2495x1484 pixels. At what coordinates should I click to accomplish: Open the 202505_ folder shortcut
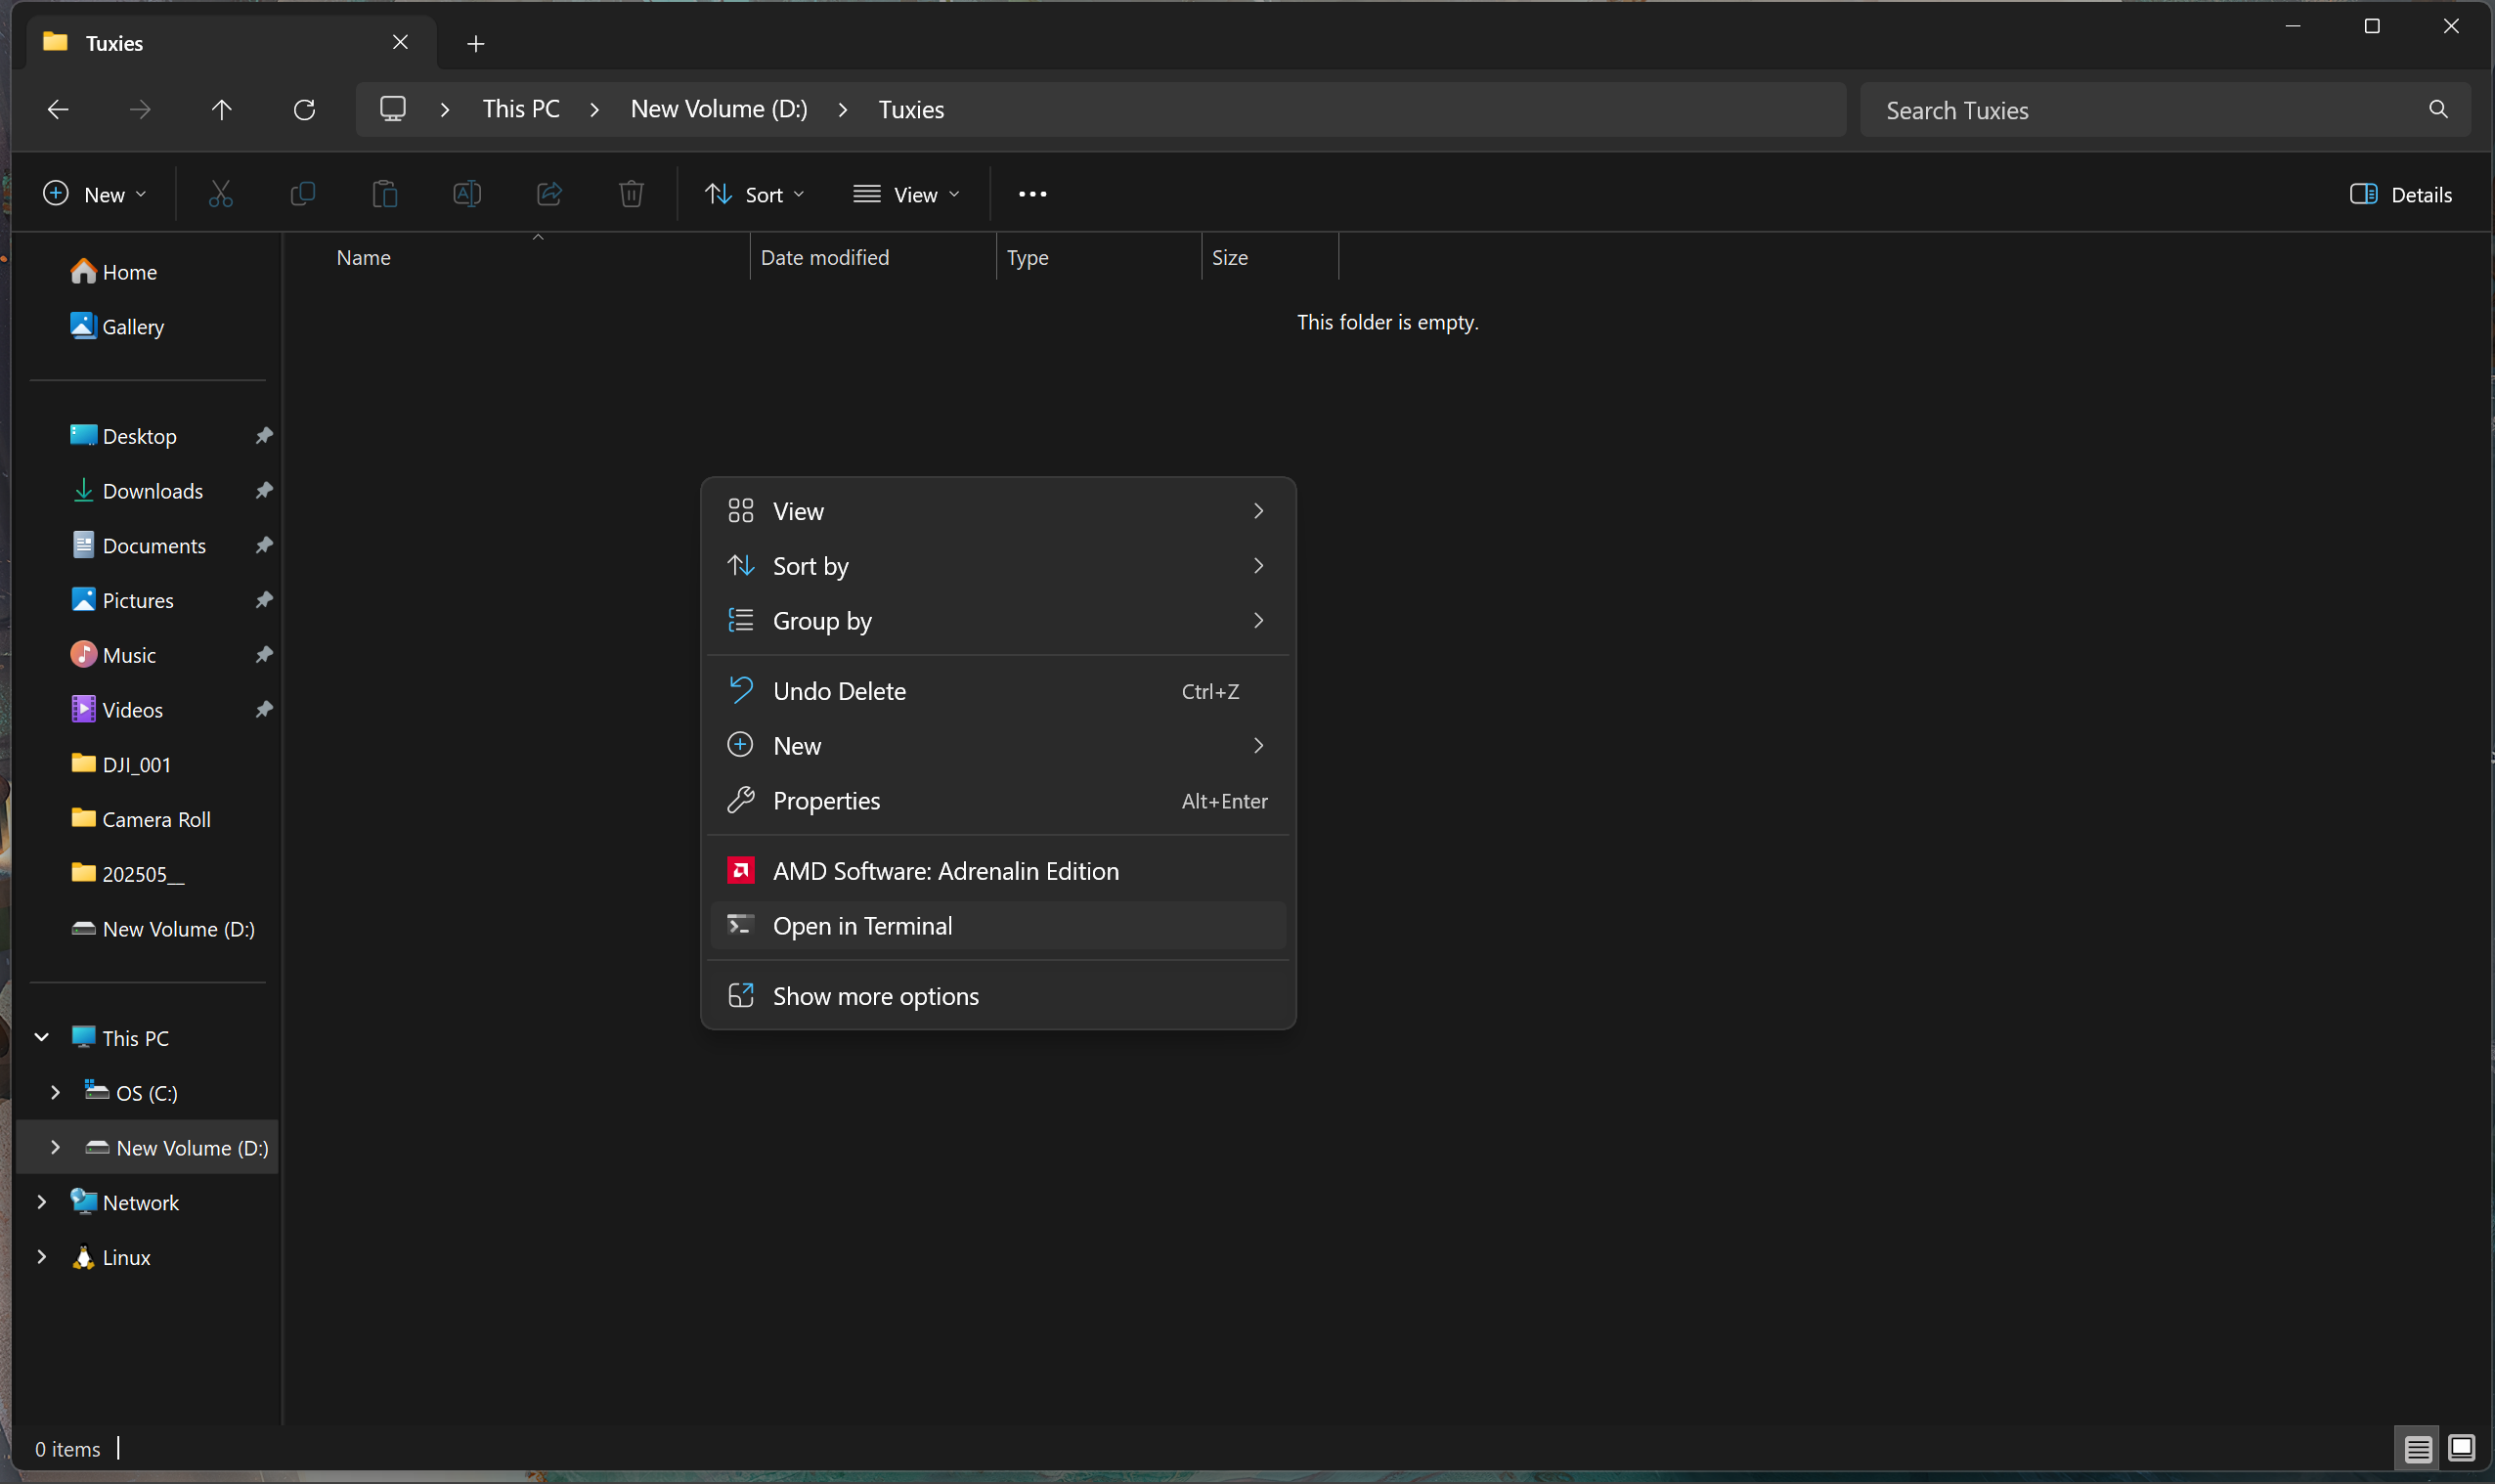148,874
